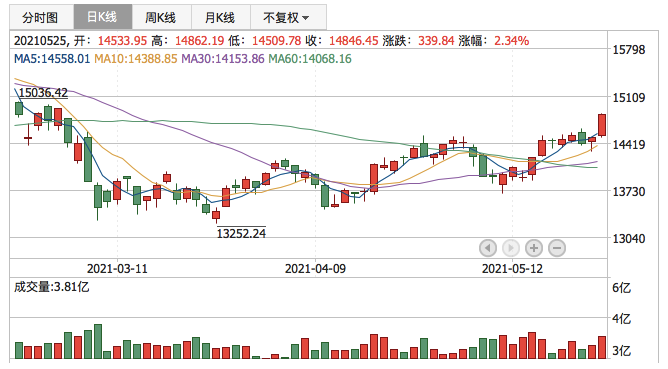Click the candlestick above the 13252.24 low
This screenshot has height=369, width=668.
216,214
